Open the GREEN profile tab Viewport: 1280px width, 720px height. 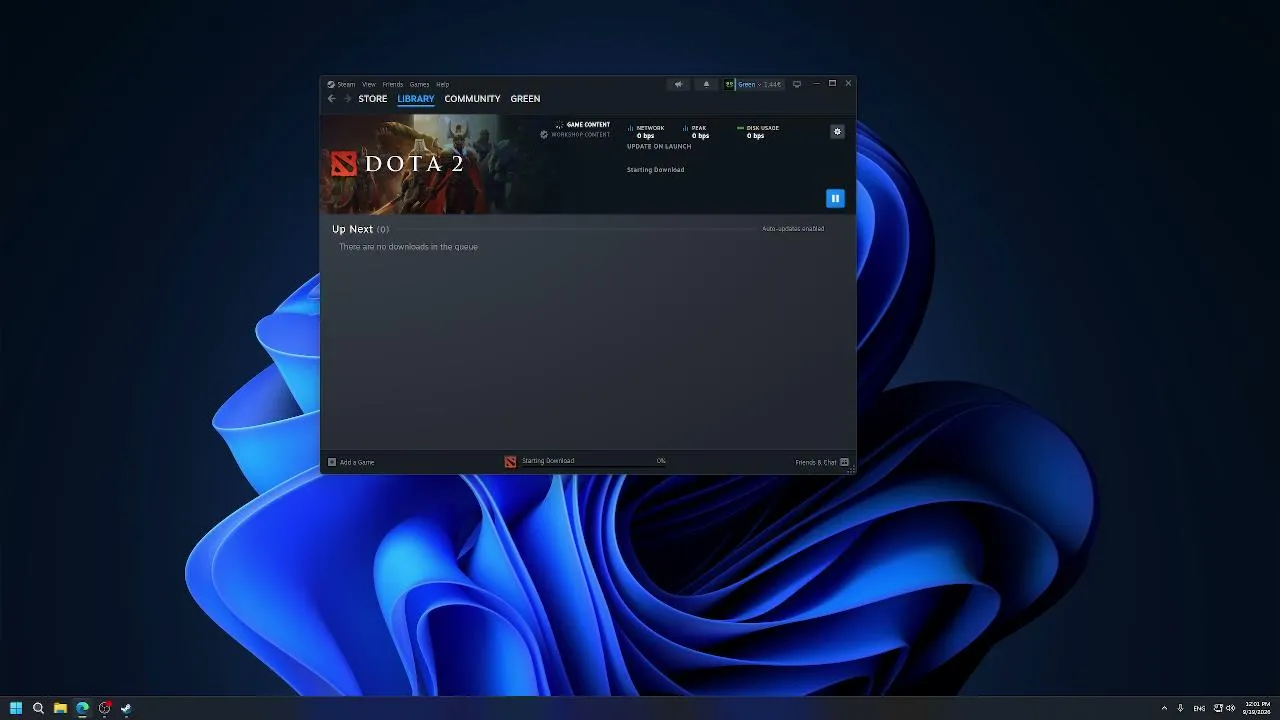coord(525,99)
